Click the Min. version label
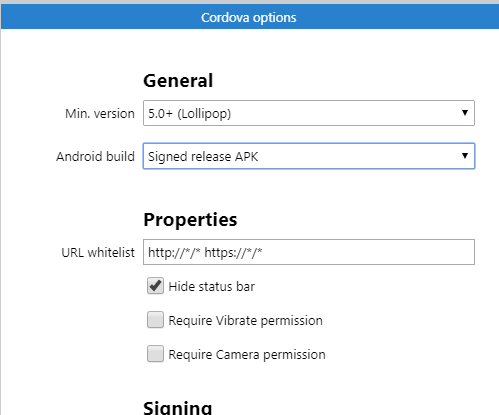 point(100,114)
